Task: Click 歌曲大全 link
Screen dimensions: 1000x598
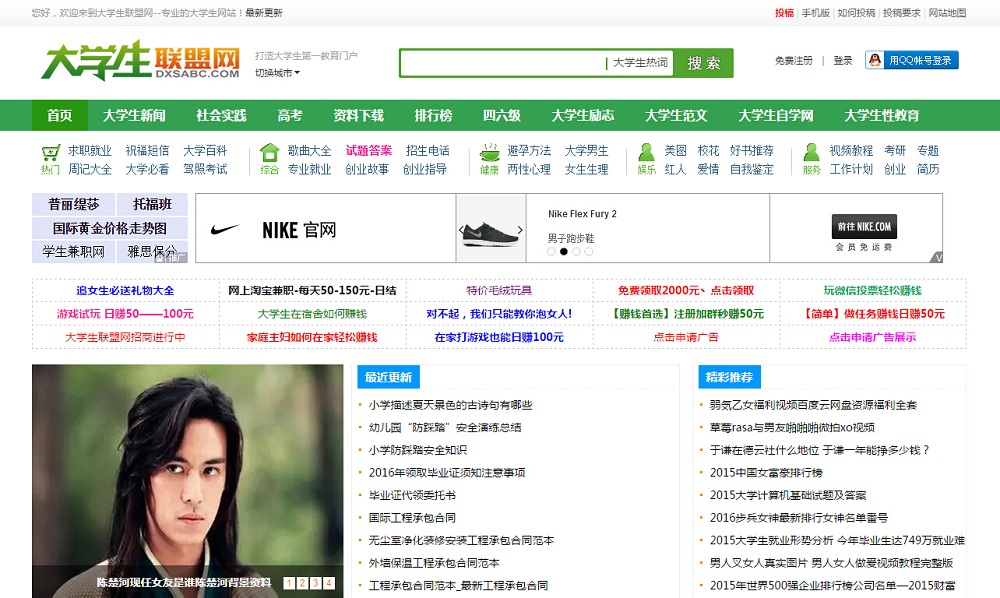Action: click(x=309, y=150)
